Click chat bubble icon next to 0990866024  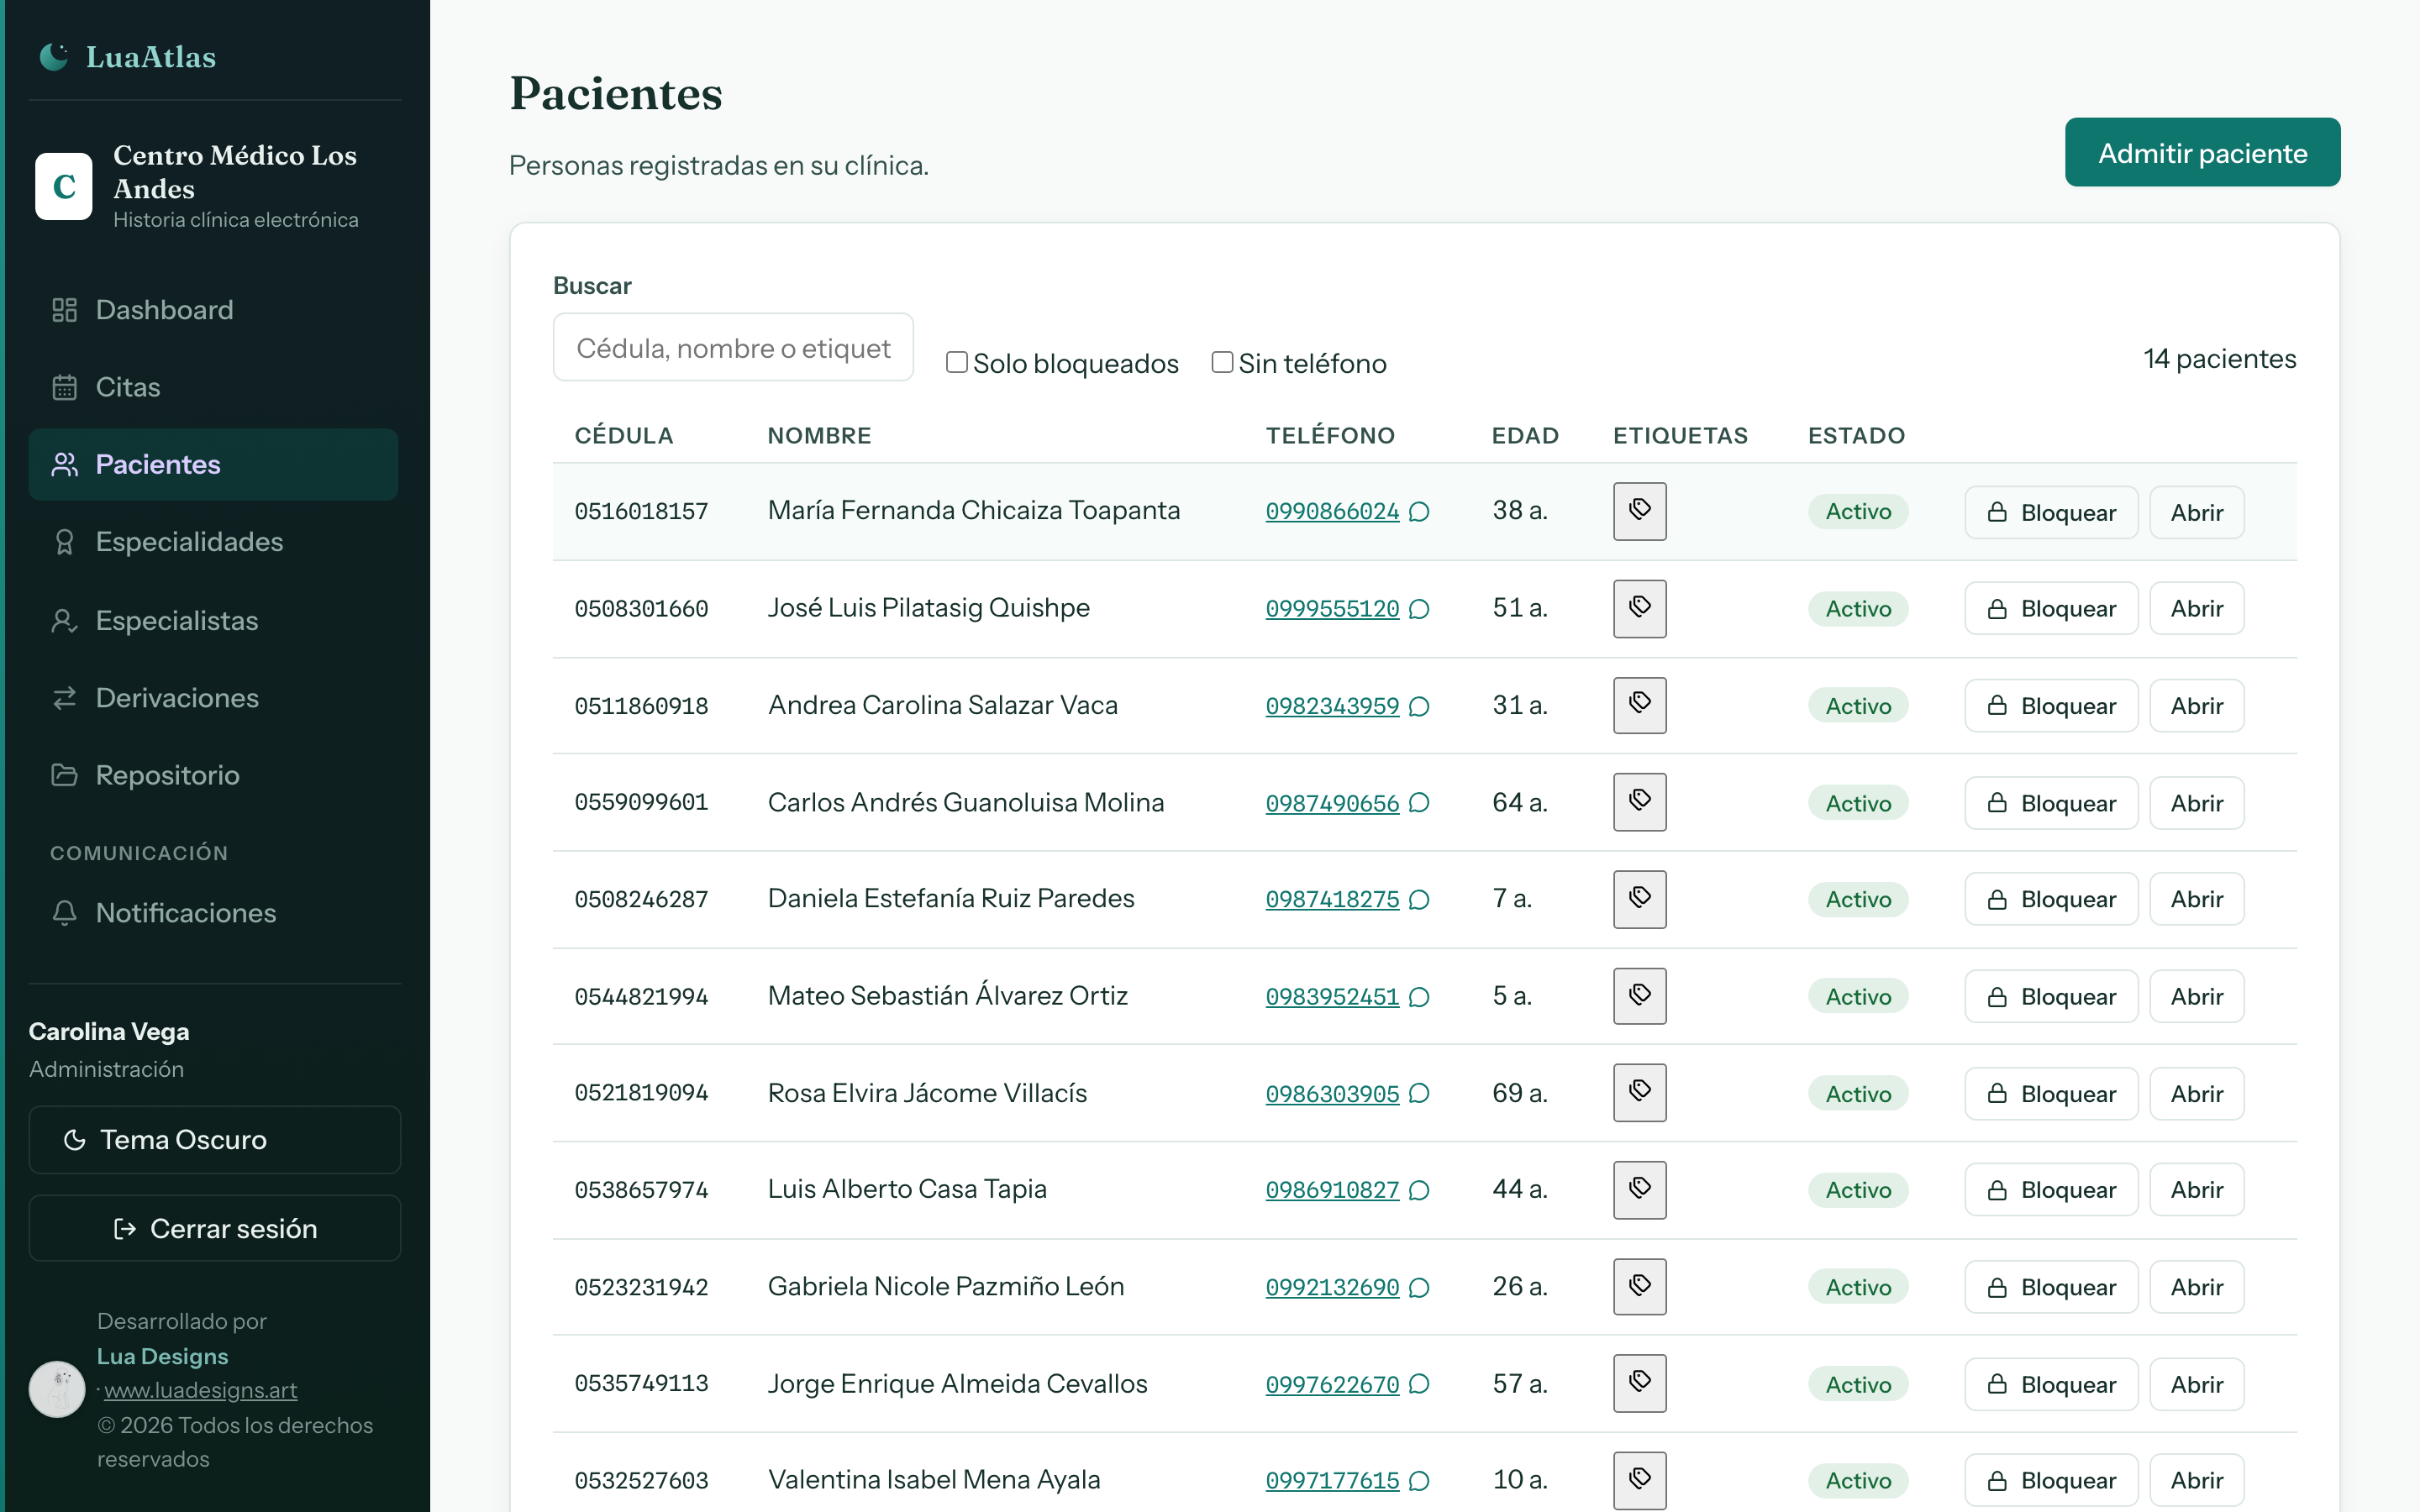click(1419, 512)
